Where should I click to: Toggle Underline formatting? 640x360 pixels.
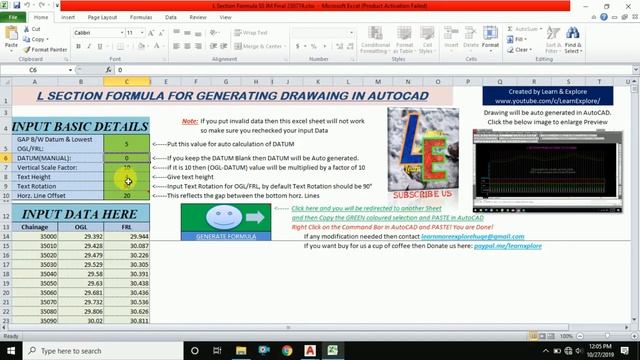tap(100, 46)
